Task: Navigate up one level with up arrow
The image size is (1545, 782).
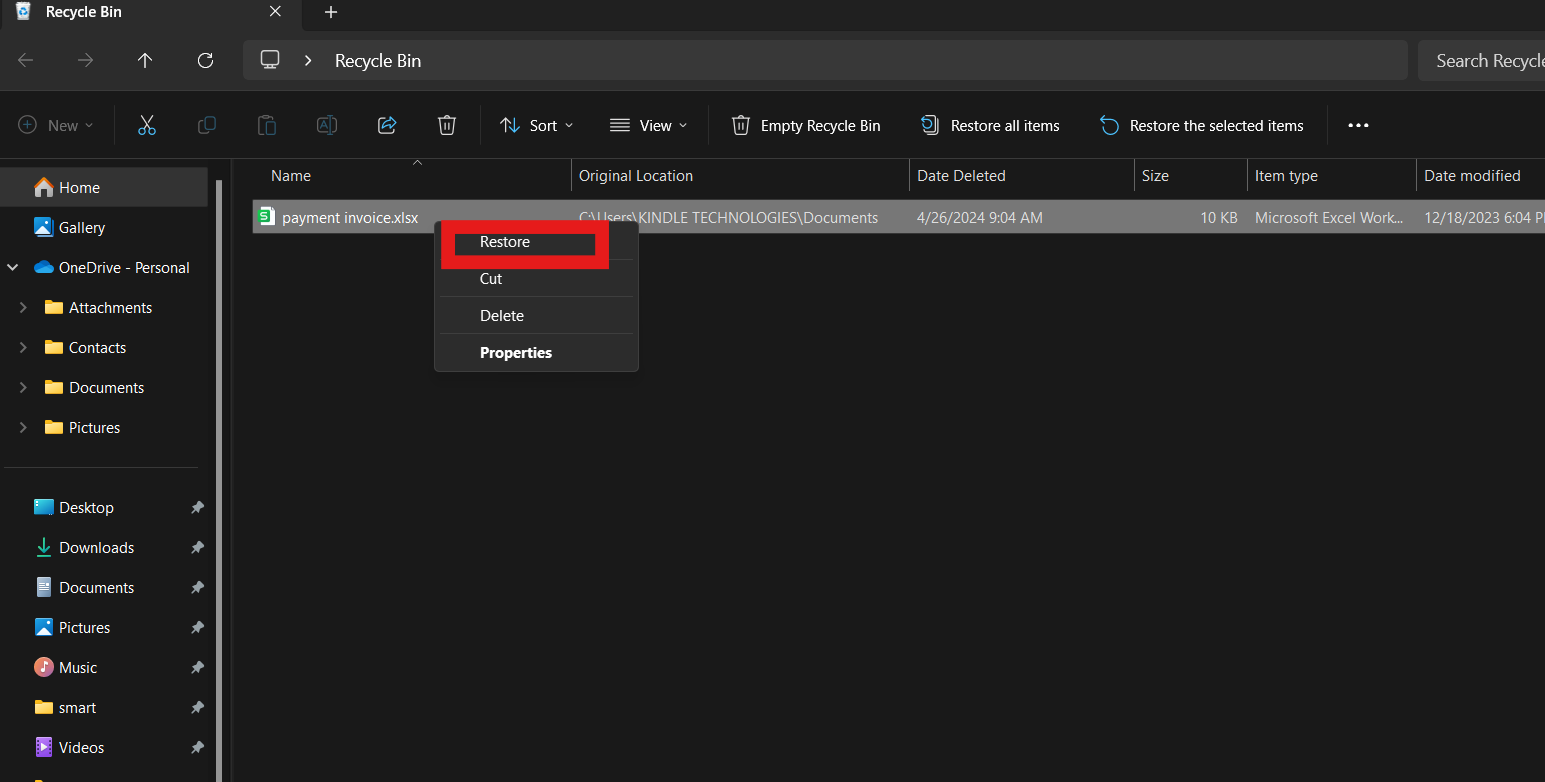Action: 145,61
